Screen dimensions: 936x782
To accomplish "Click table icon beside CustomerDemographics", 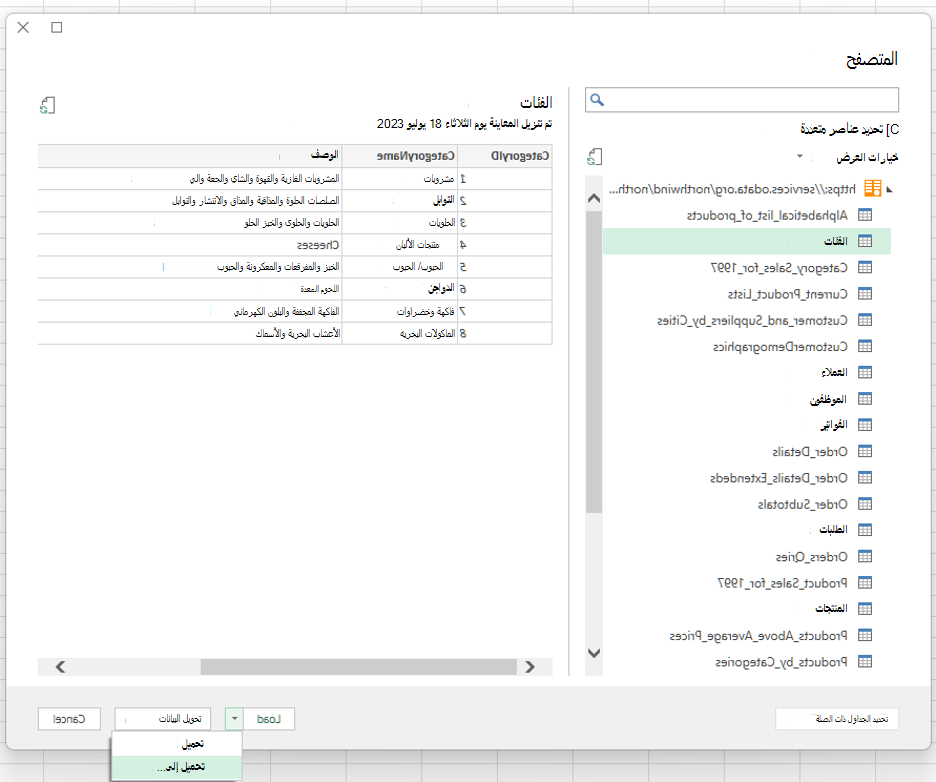I will 865,346.
